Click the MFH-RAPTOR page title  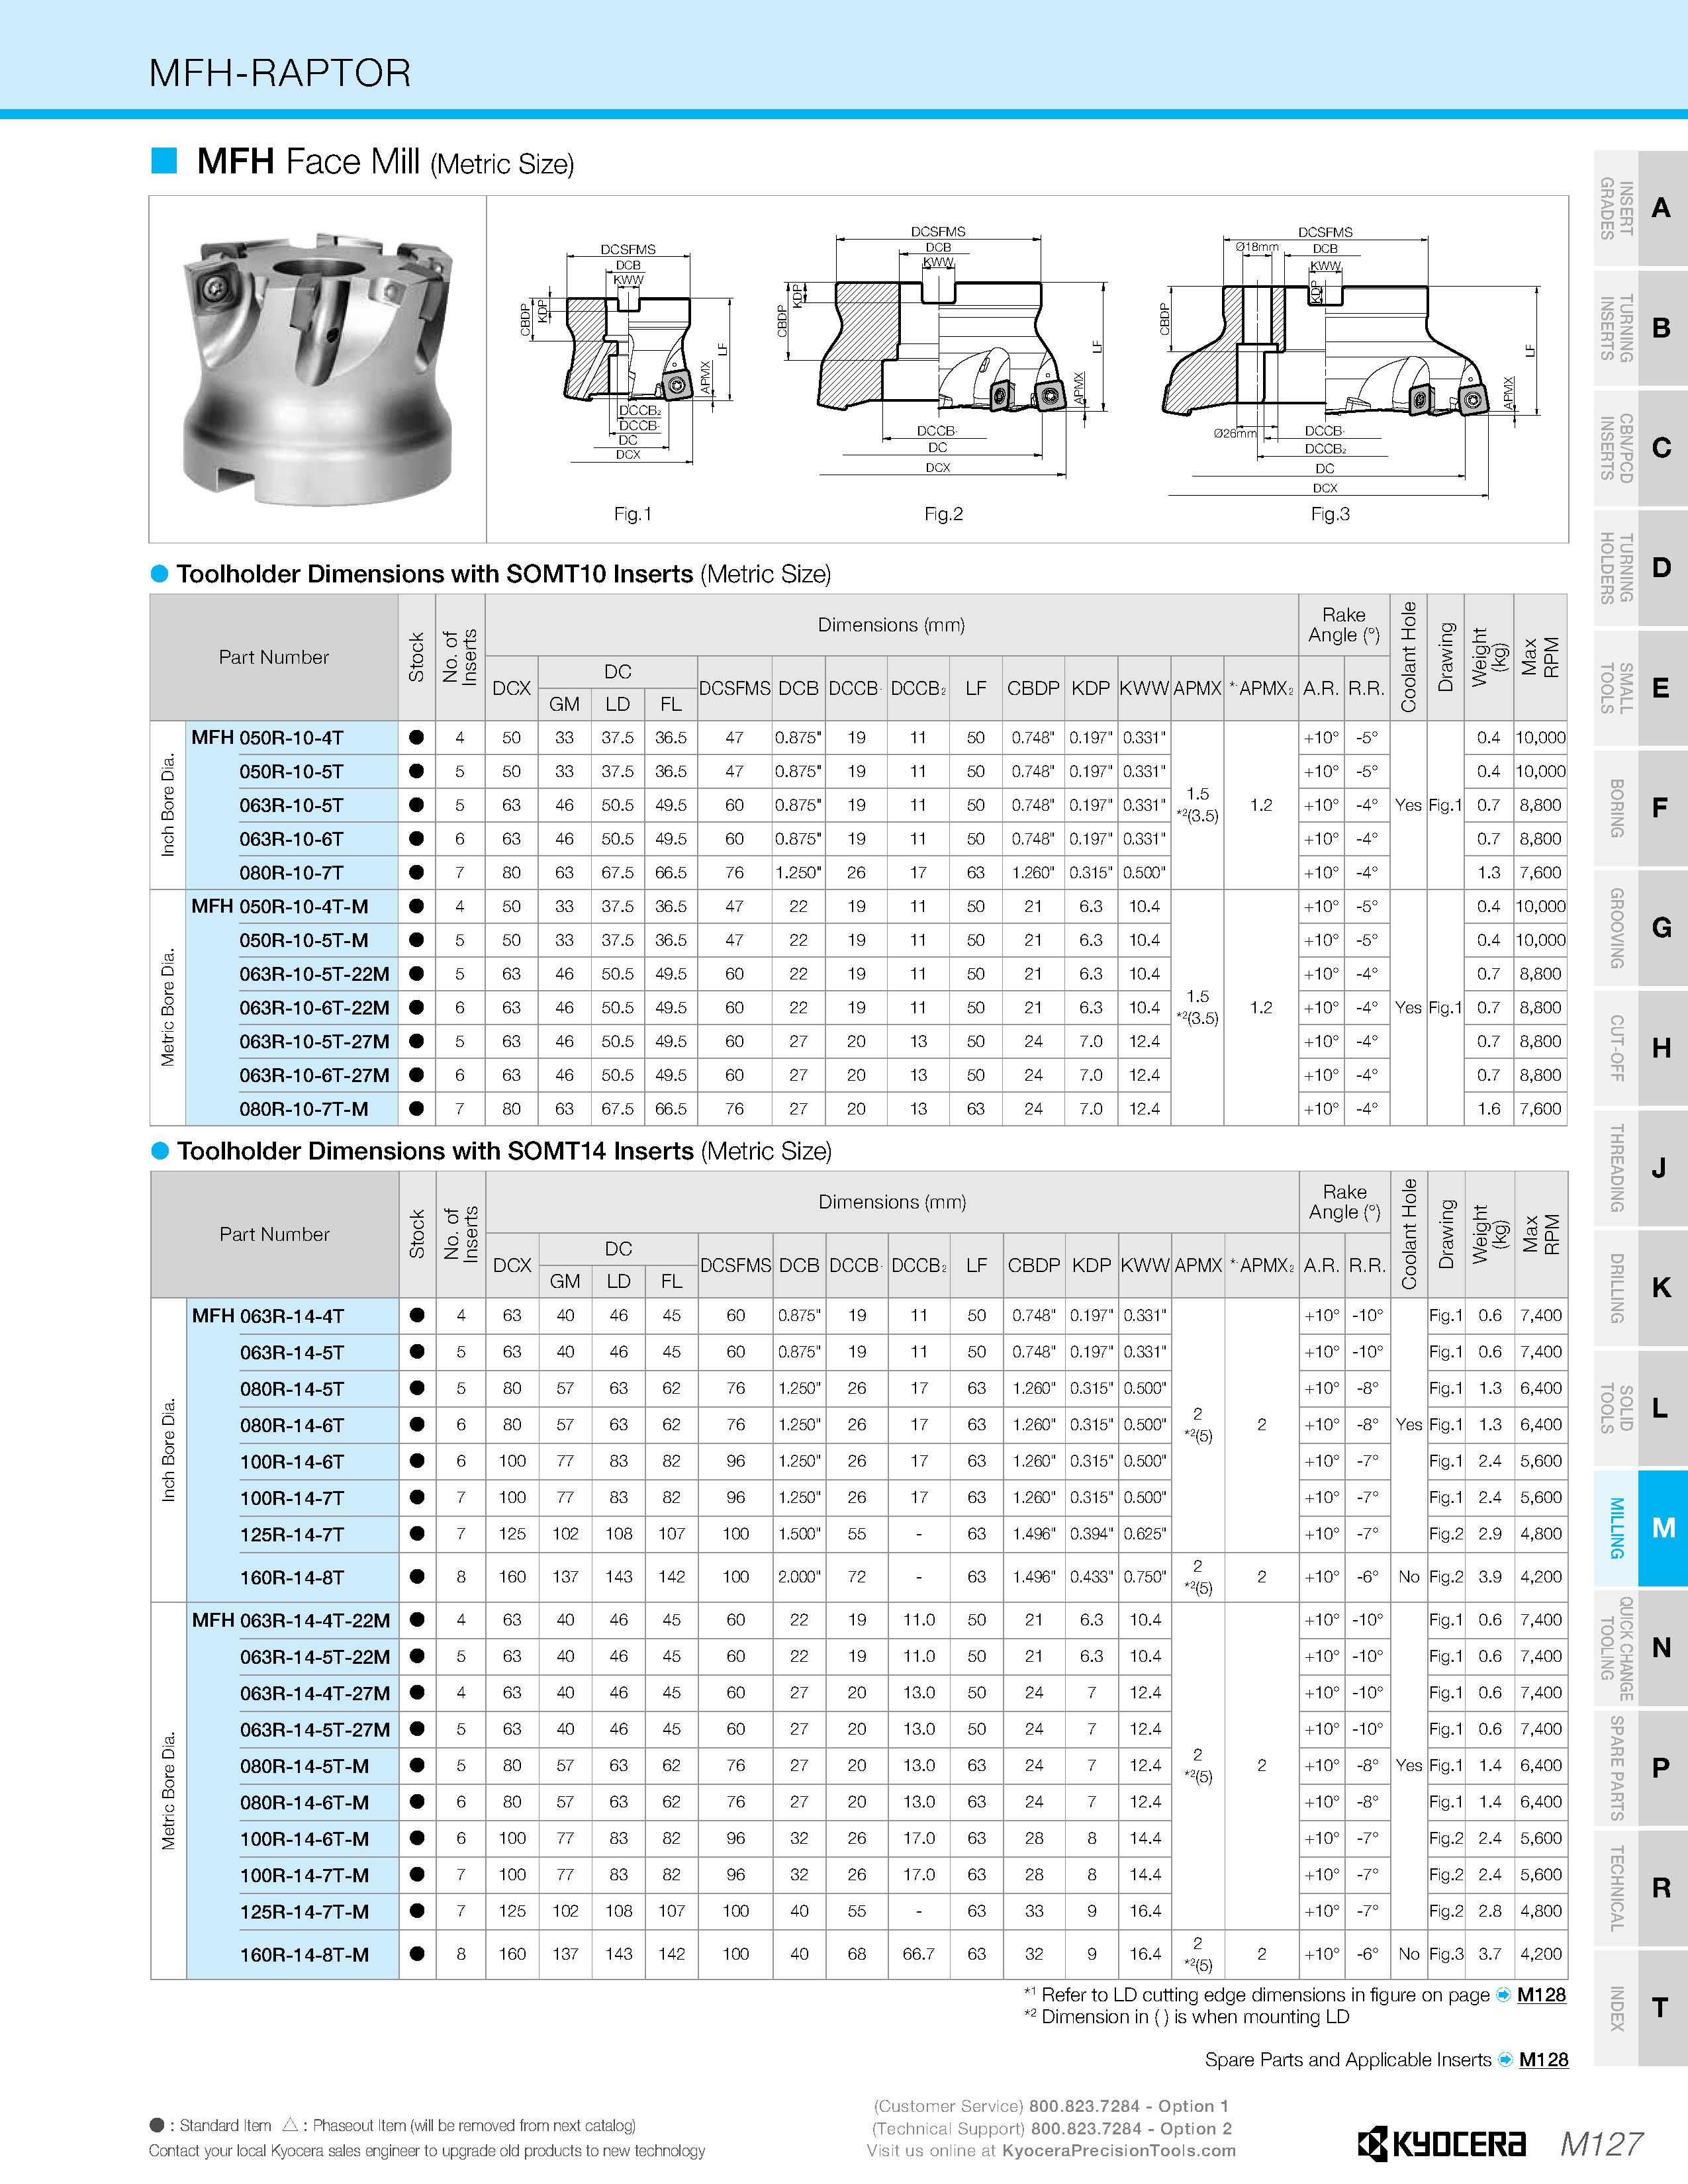click(280, 73)
